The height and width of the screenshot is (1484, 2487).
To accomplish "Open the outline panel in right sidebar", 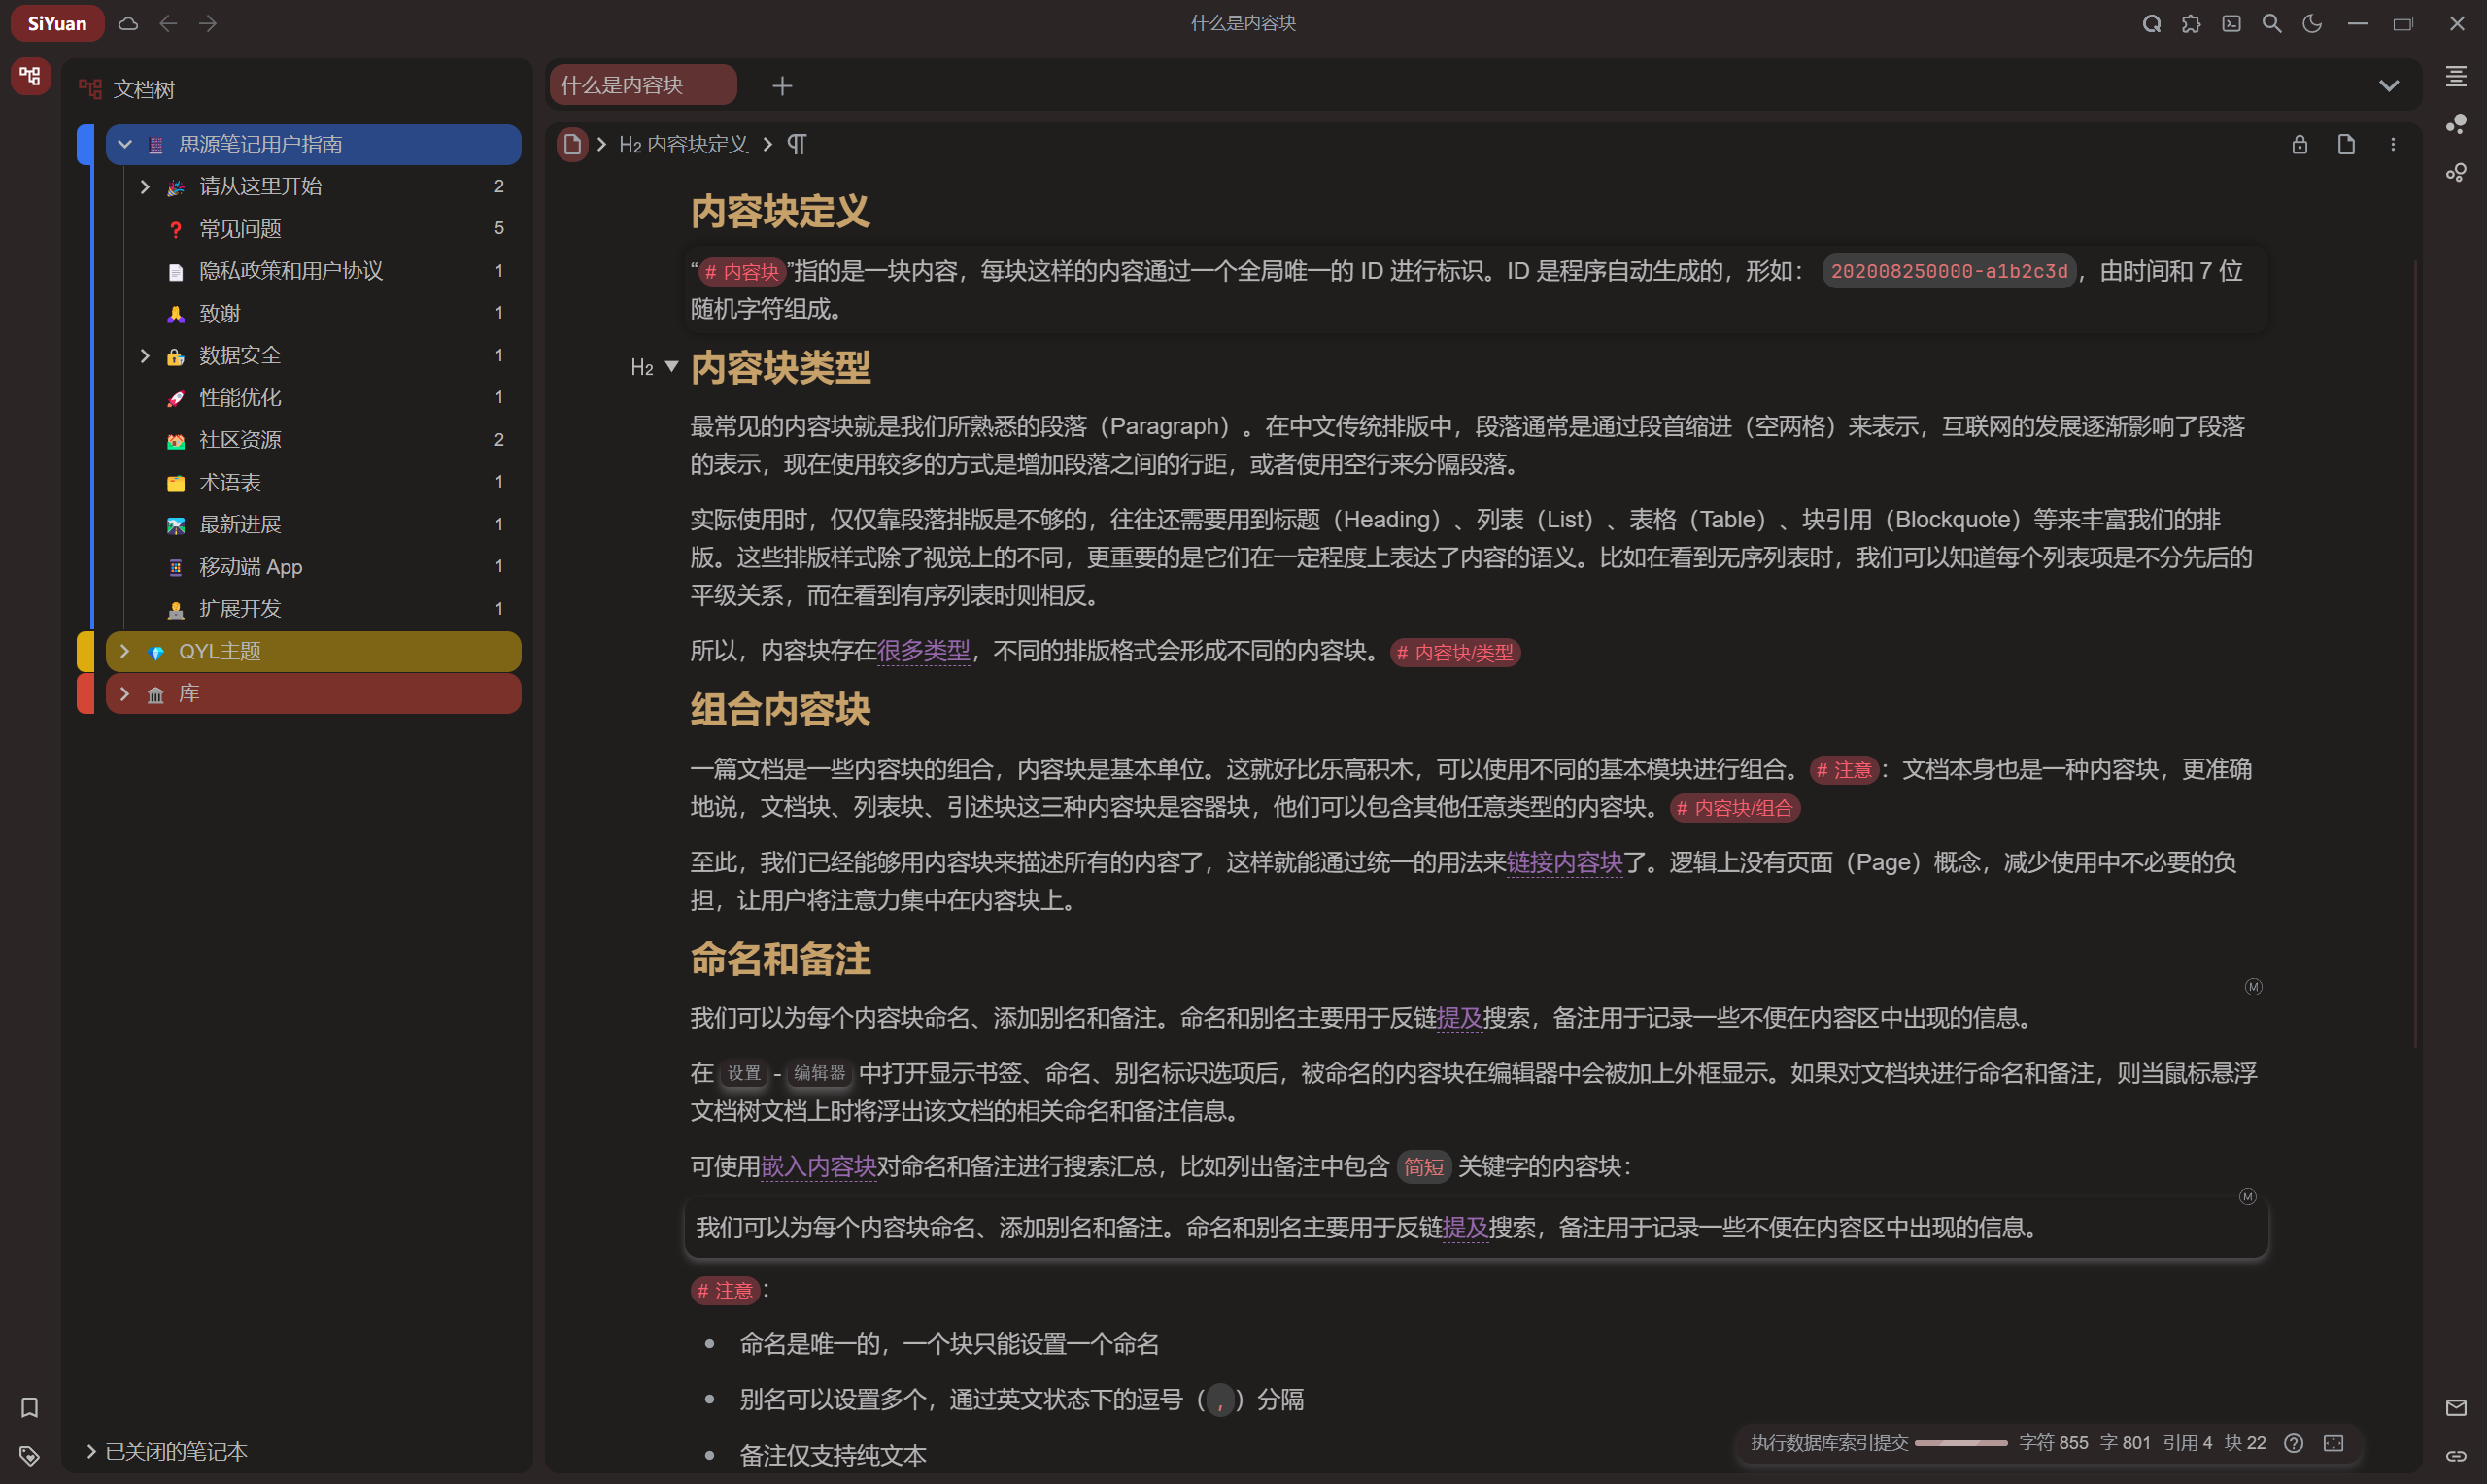I will click(2456, 77).
